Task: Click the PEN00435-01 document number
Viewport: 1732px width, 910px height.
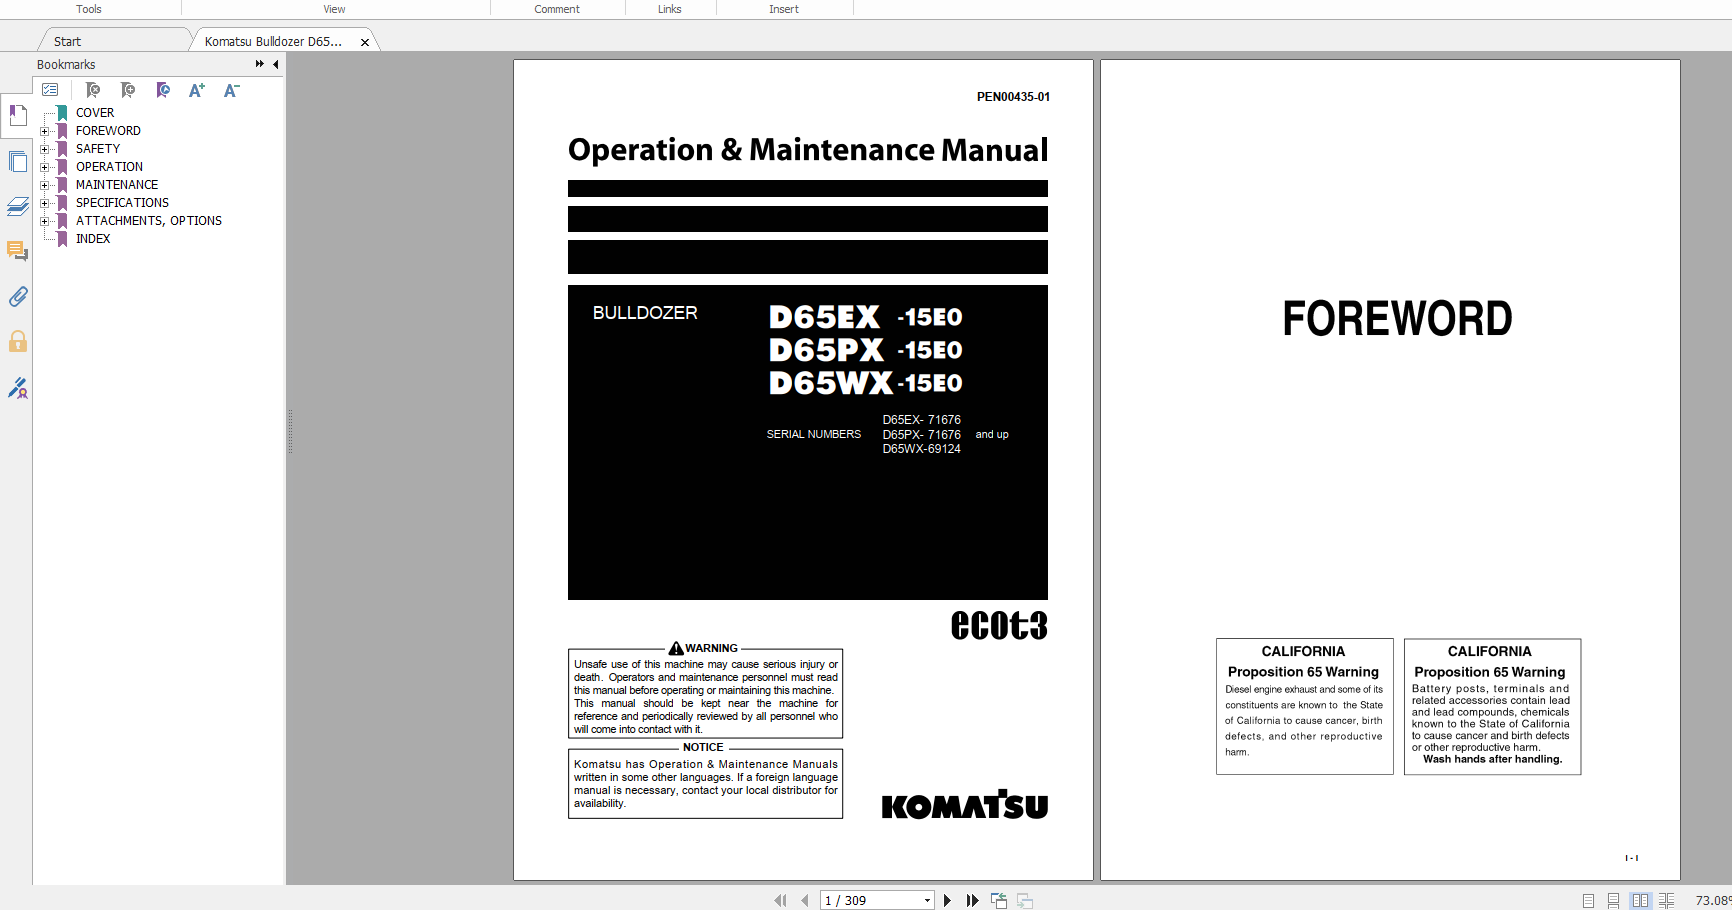Action: (x=1013, y=97)
